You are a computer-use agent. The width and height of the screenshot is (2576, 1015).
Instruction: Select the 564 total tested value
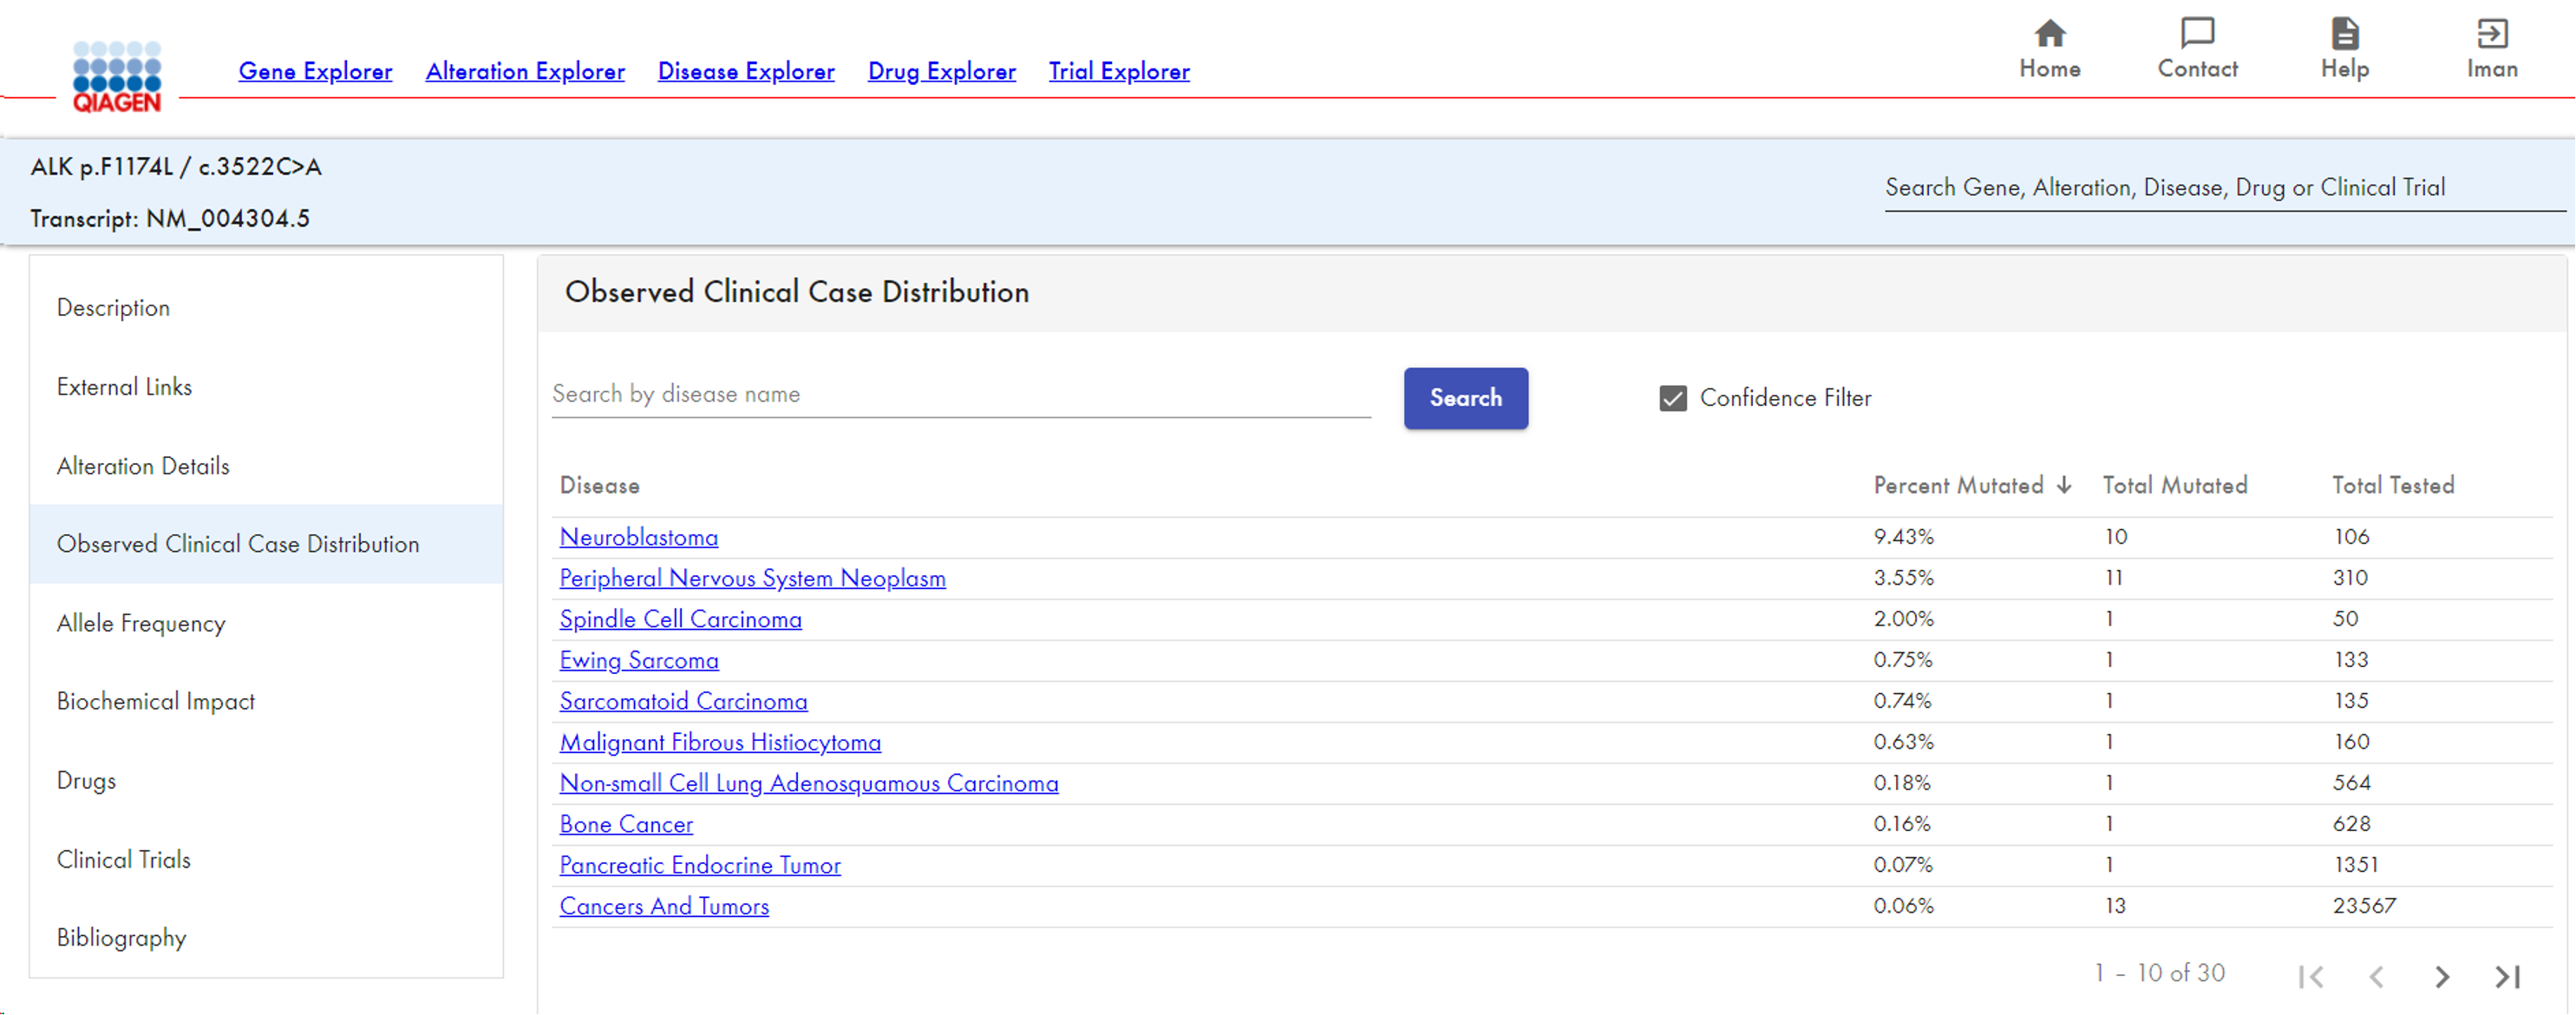2351,783
